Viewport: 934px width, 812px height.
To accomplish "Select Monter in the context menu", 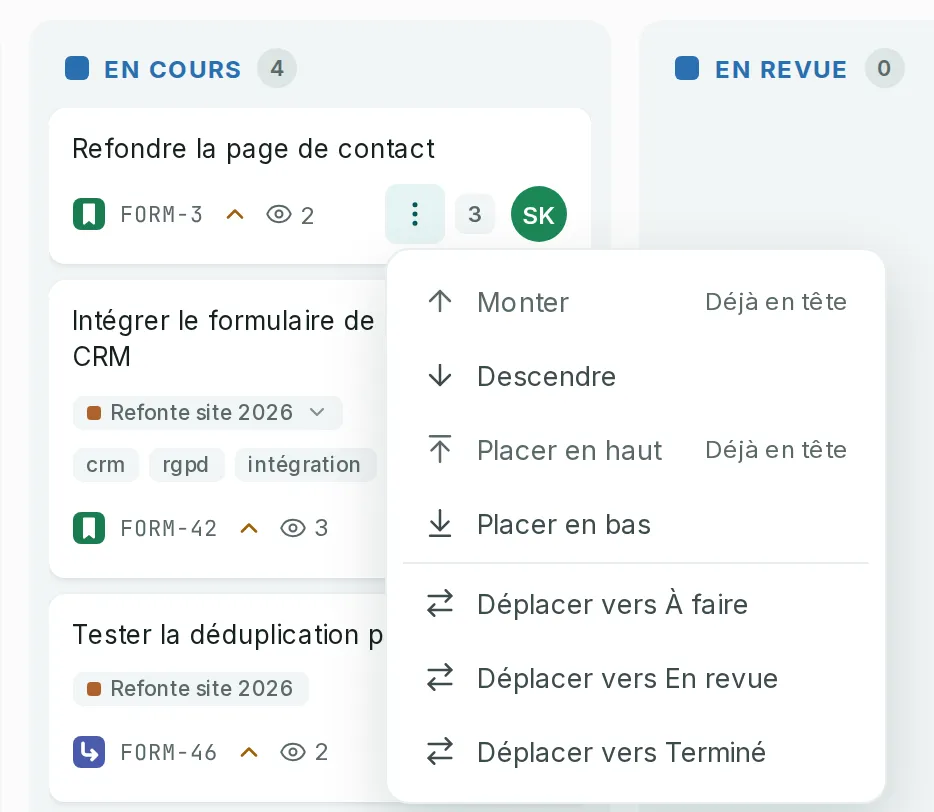I will pos(636,302).
